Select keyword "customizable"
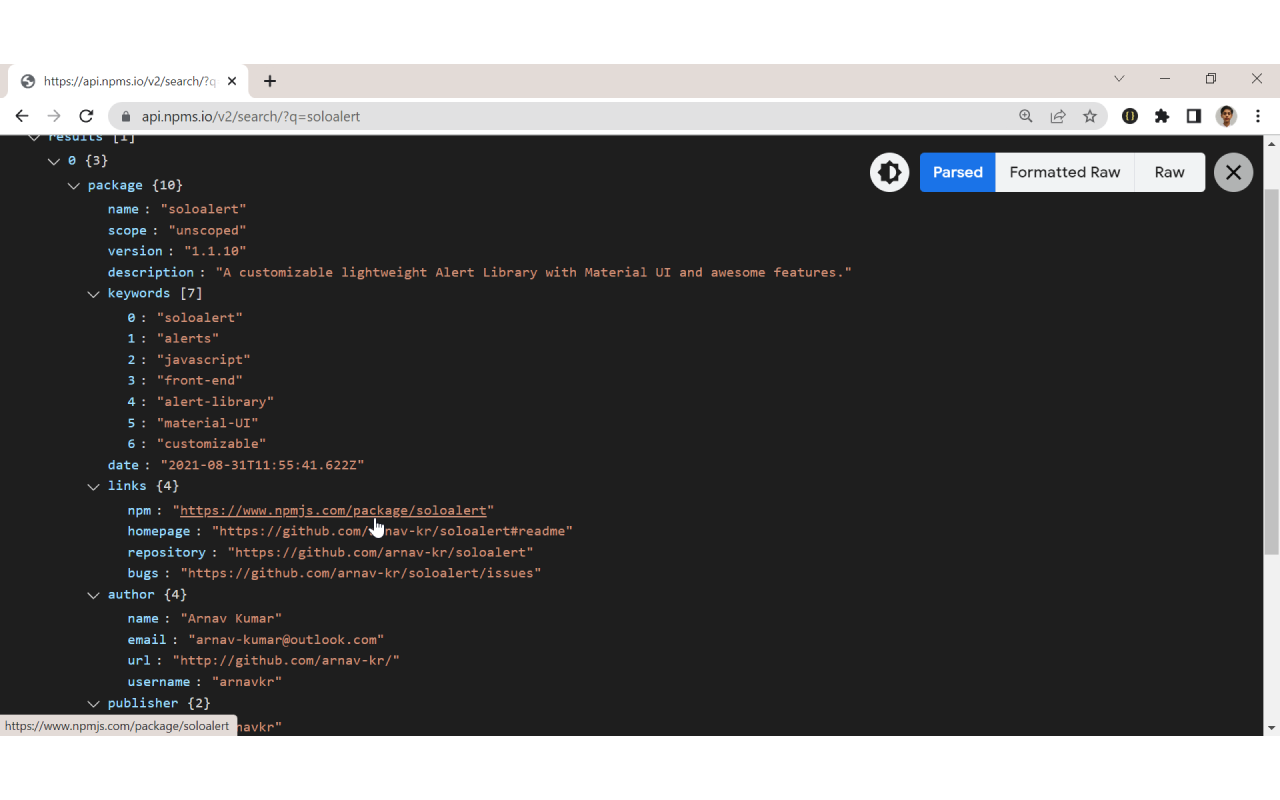1280x800 pixels. [x=212, y=443]
